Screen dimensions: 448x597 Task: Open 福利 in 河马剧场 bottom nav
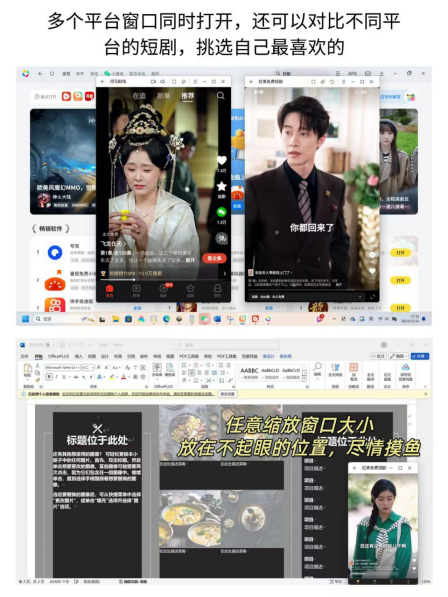pyautogui.click(x=164, y=291)
